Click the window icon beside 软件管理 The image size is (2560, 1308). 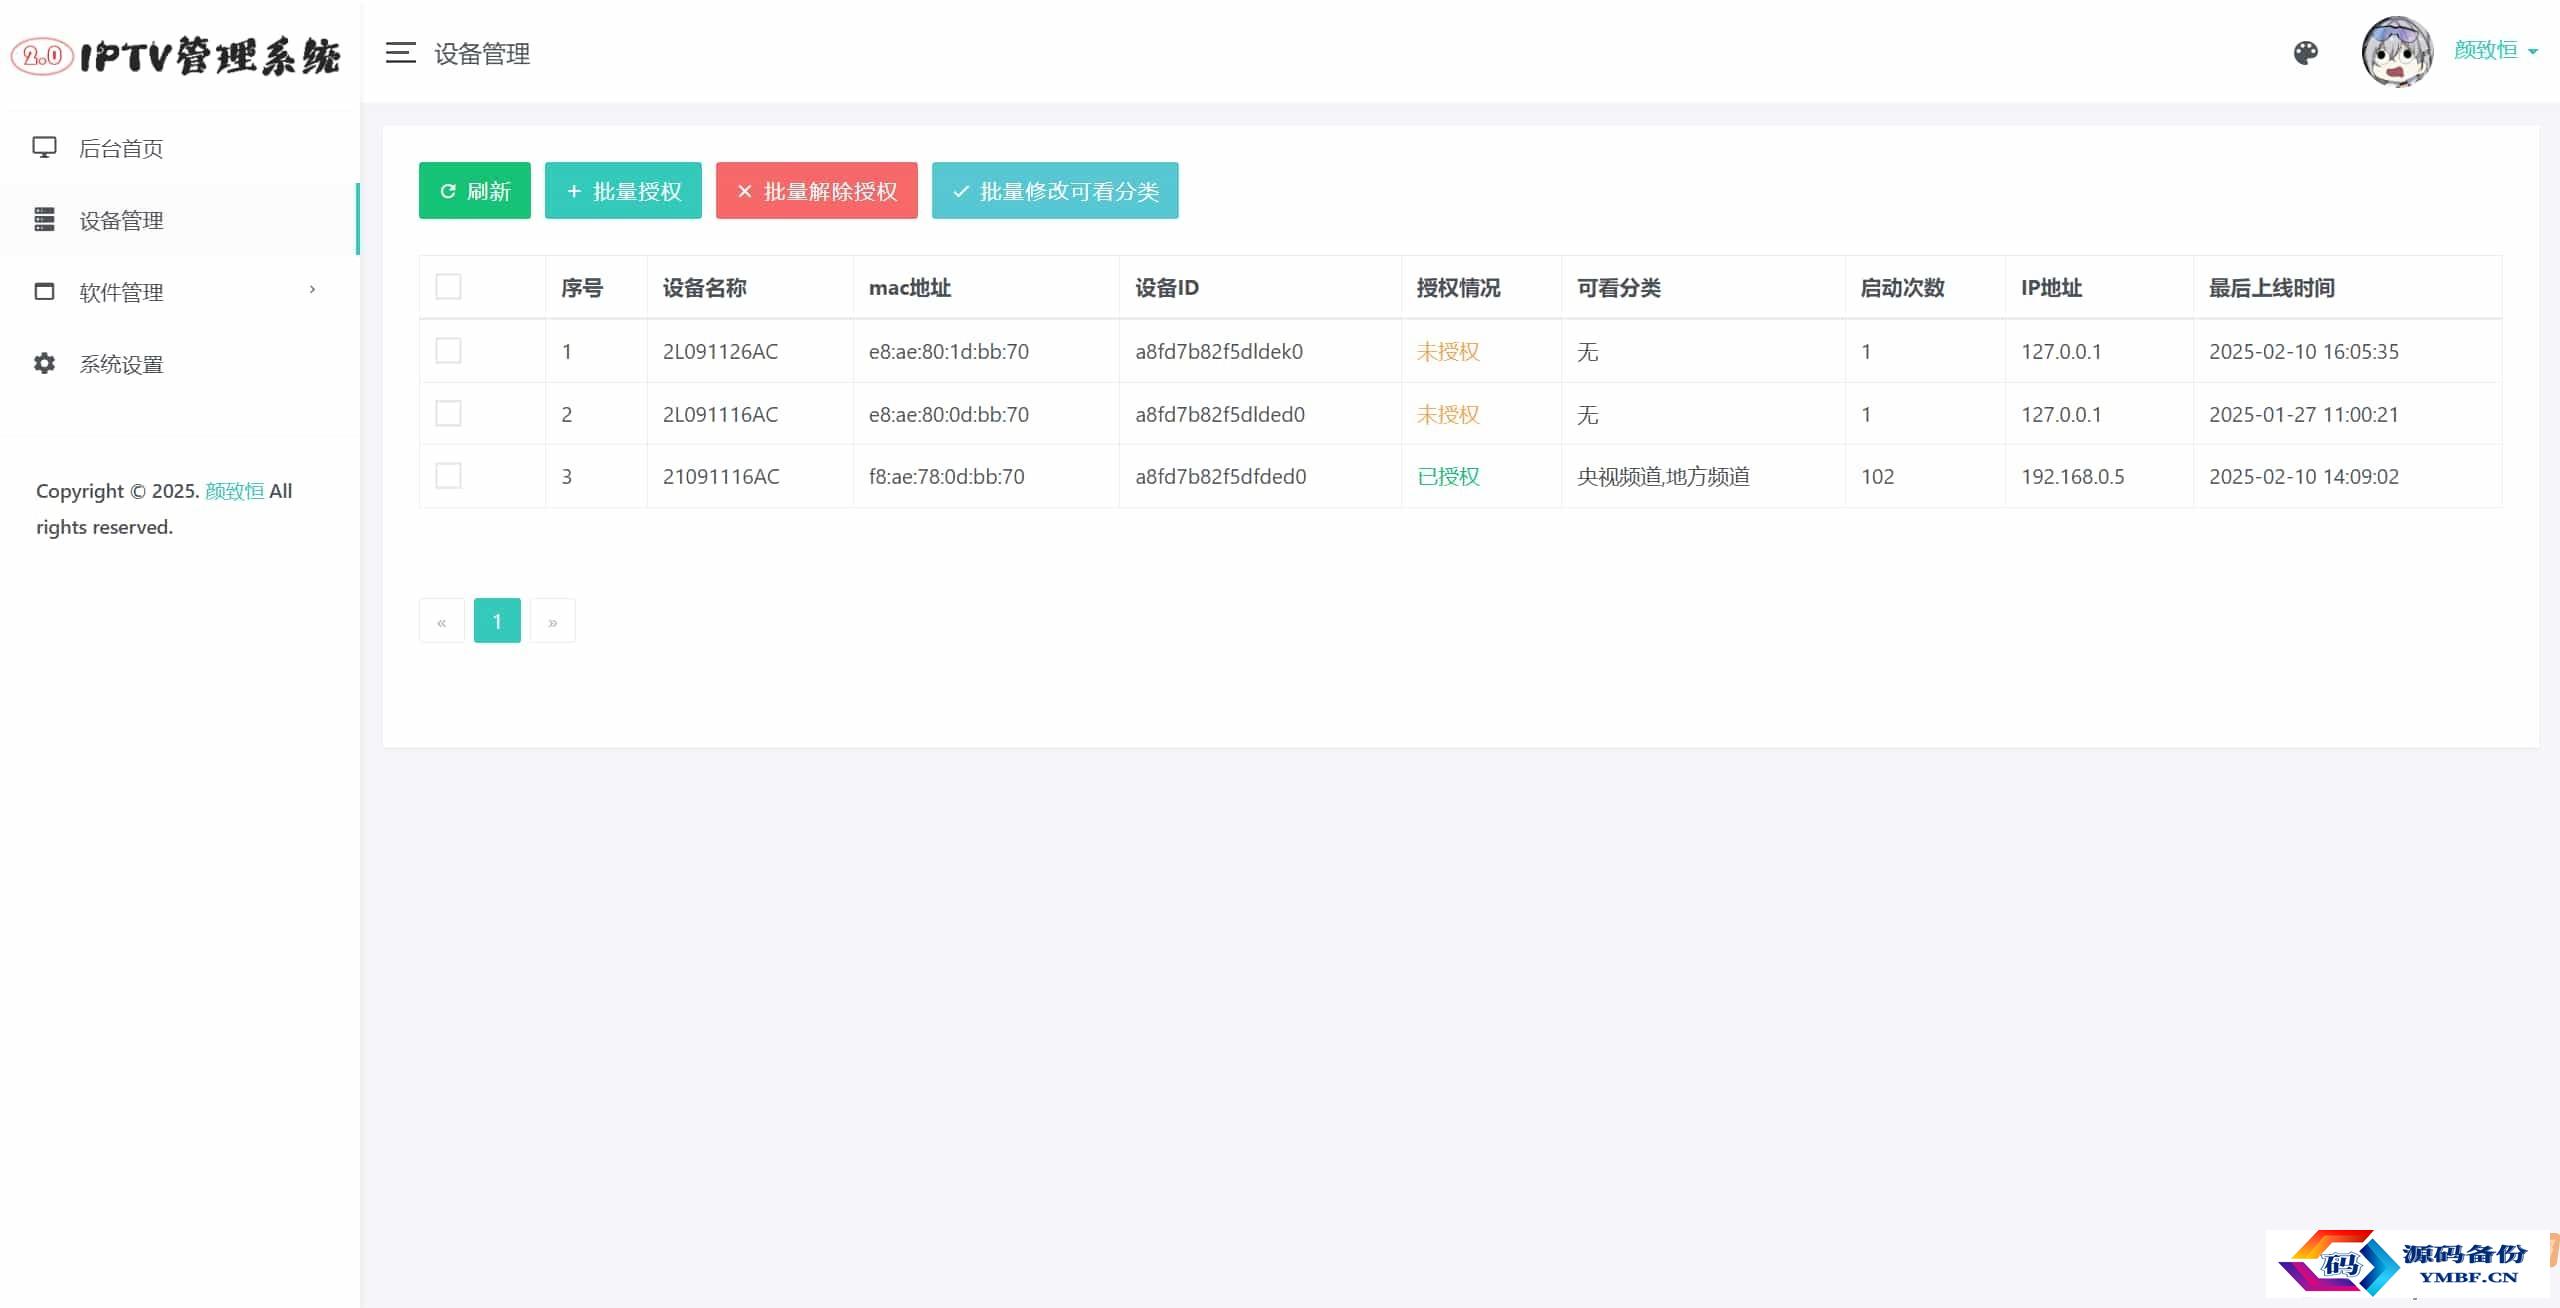[x=44, y=292]
